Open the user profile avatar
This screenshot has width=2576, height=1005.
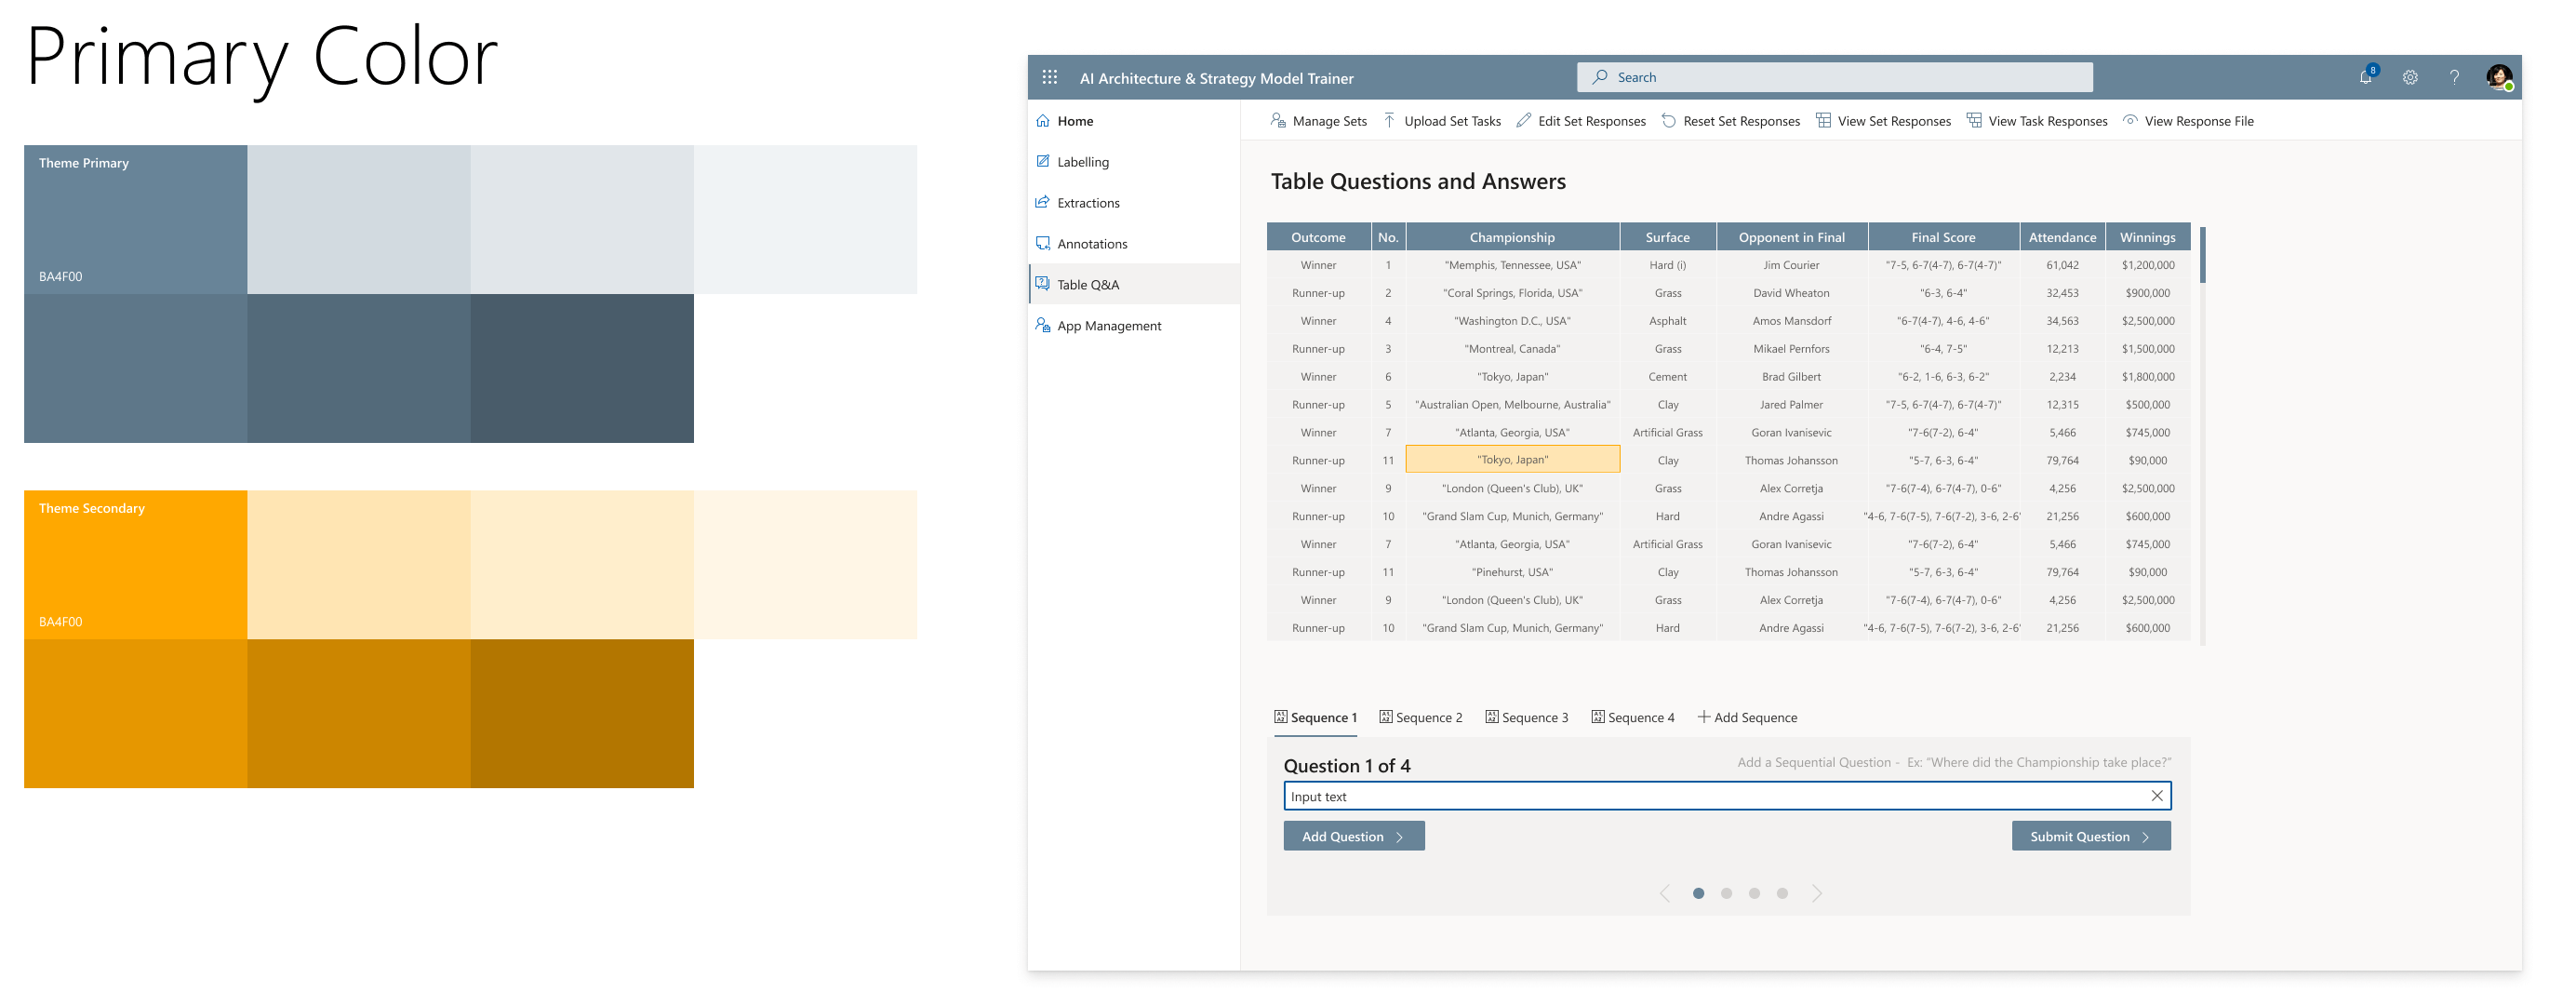pos(2498,77)
